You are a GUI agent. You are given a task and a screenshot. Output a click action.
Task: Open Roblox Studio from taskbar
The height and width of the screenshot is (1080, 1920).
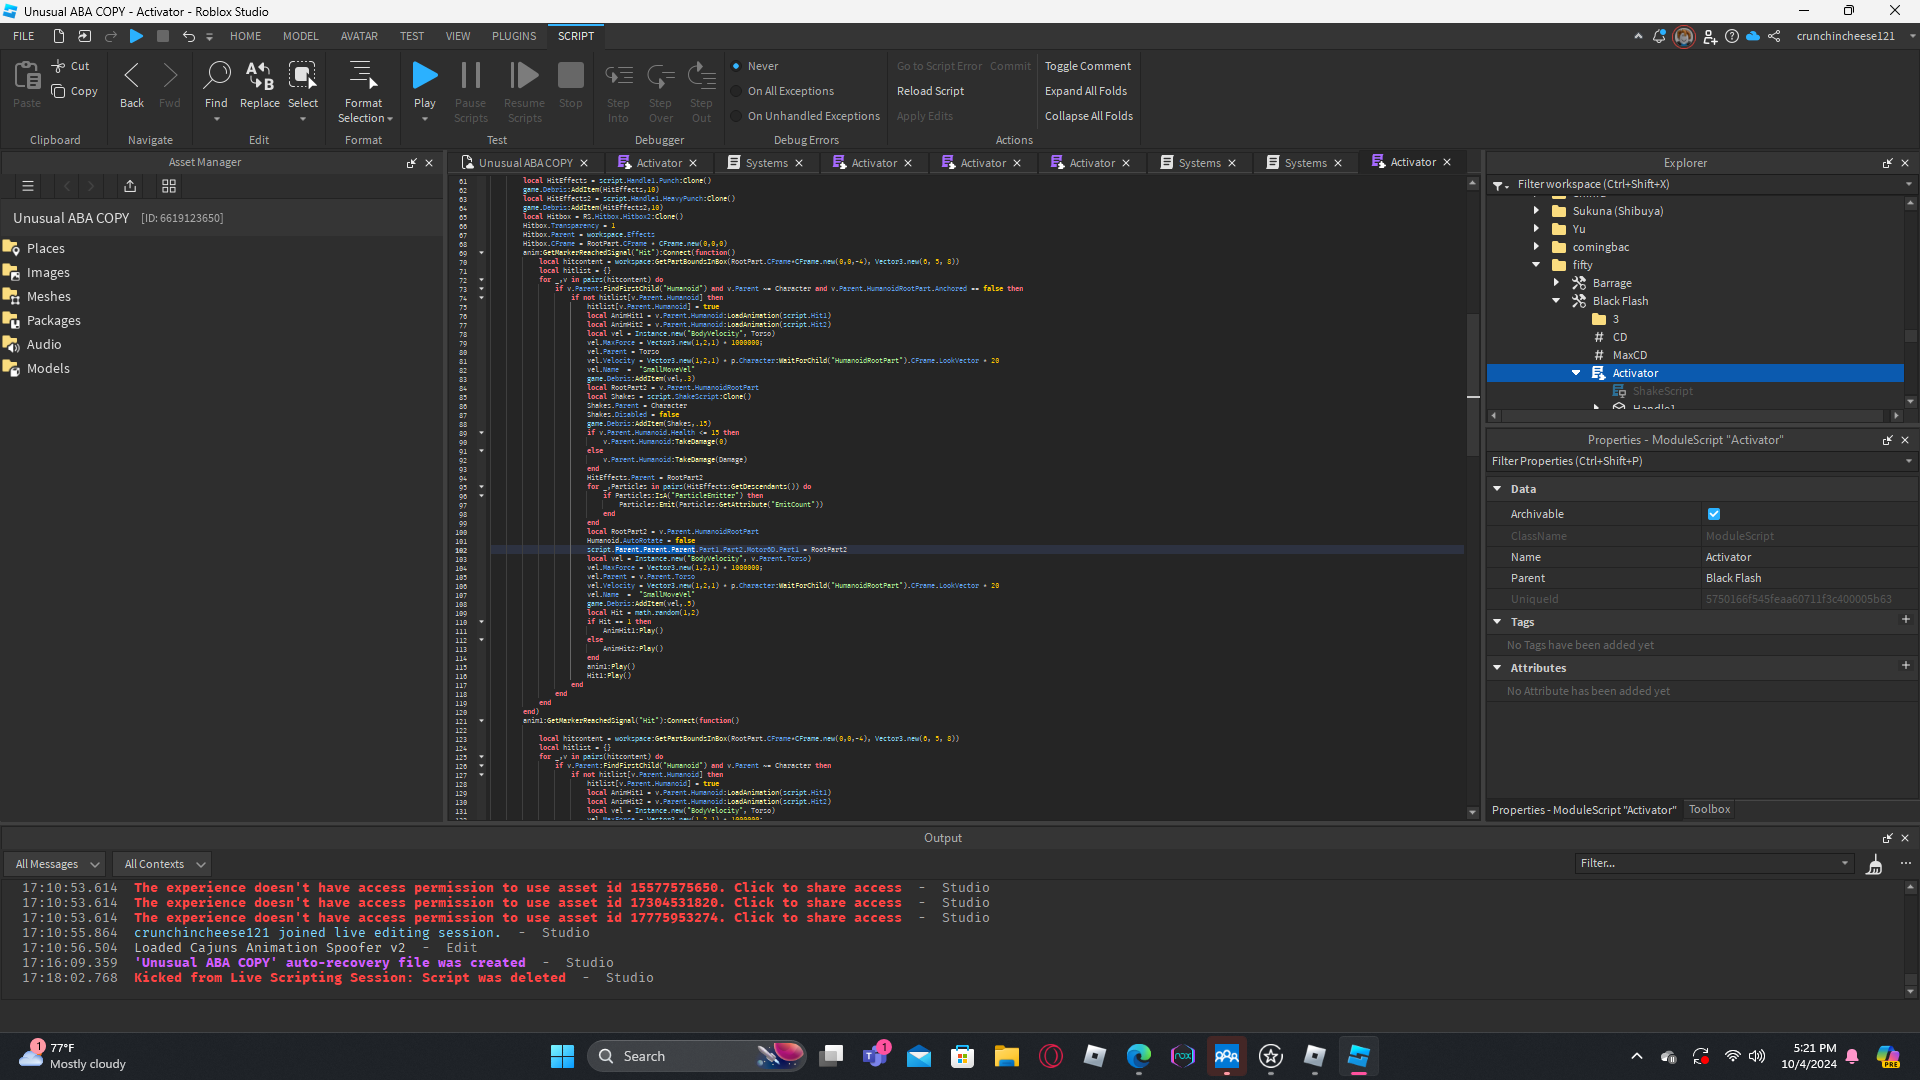pyautogui.click(x=1359, y=1056)
